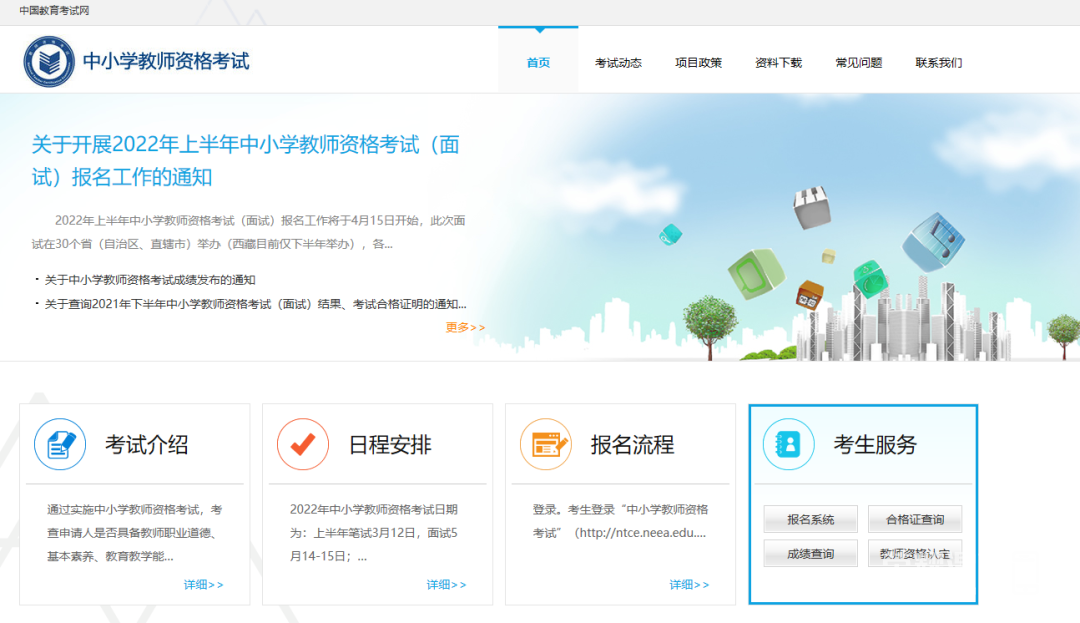Click the 成绩查询 button
Image resolution: width=1080 pixels, height=623 pixels.
pos(811,553)
